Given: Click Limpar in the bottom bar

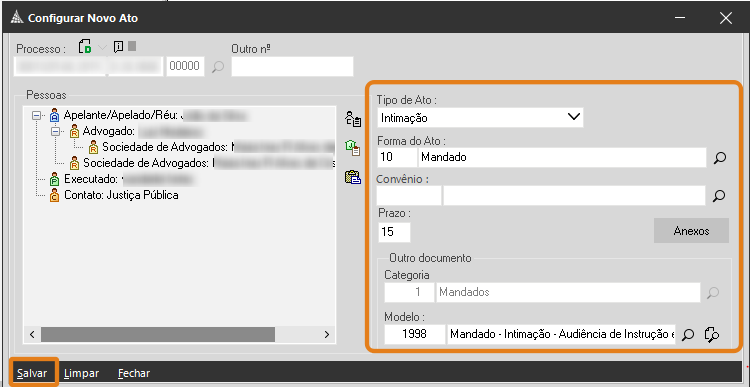Looking at the screenshot, I should point(81,373).
